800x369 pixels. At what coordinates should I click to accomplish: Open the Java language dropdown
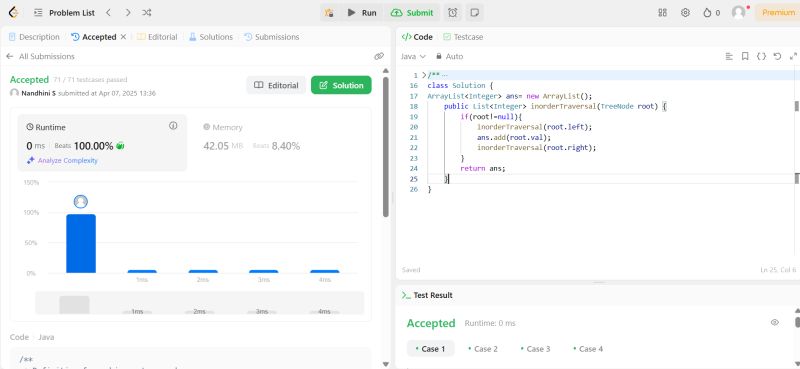coord(413,56)
